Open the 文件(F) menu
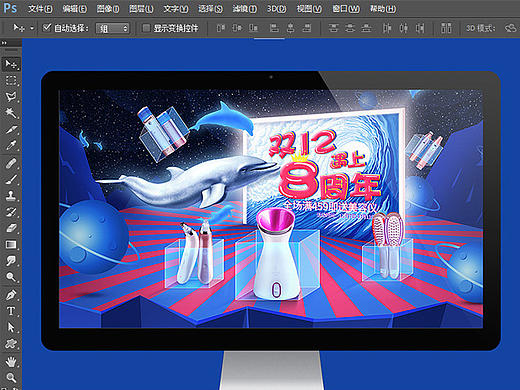This screenshot has width=520, height=390. pyautogui.click(x=40, y=9)
